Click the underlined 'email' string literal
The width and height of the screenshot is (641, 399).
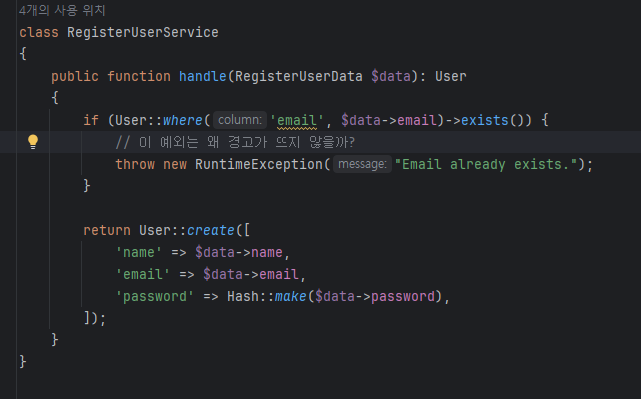(297, 121)
